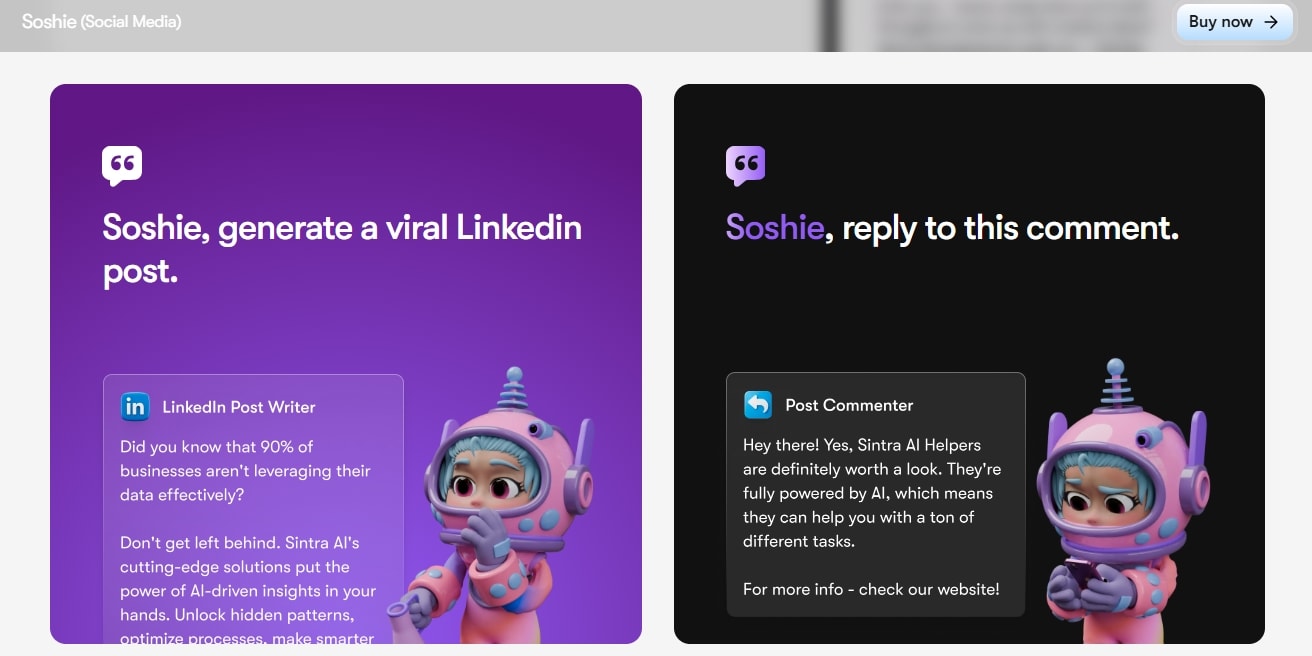Click the arrow inside the Buy now button
This screenshot has height=656, width=1312.
click(1271, 22)
